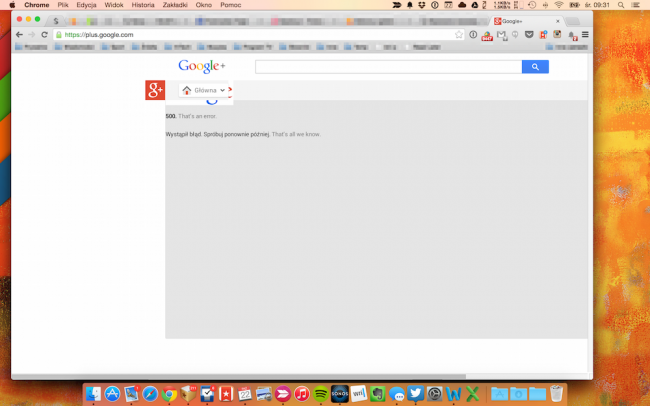Close the Google+ tab
650x406 pixels.
click(x=558, y=21)
